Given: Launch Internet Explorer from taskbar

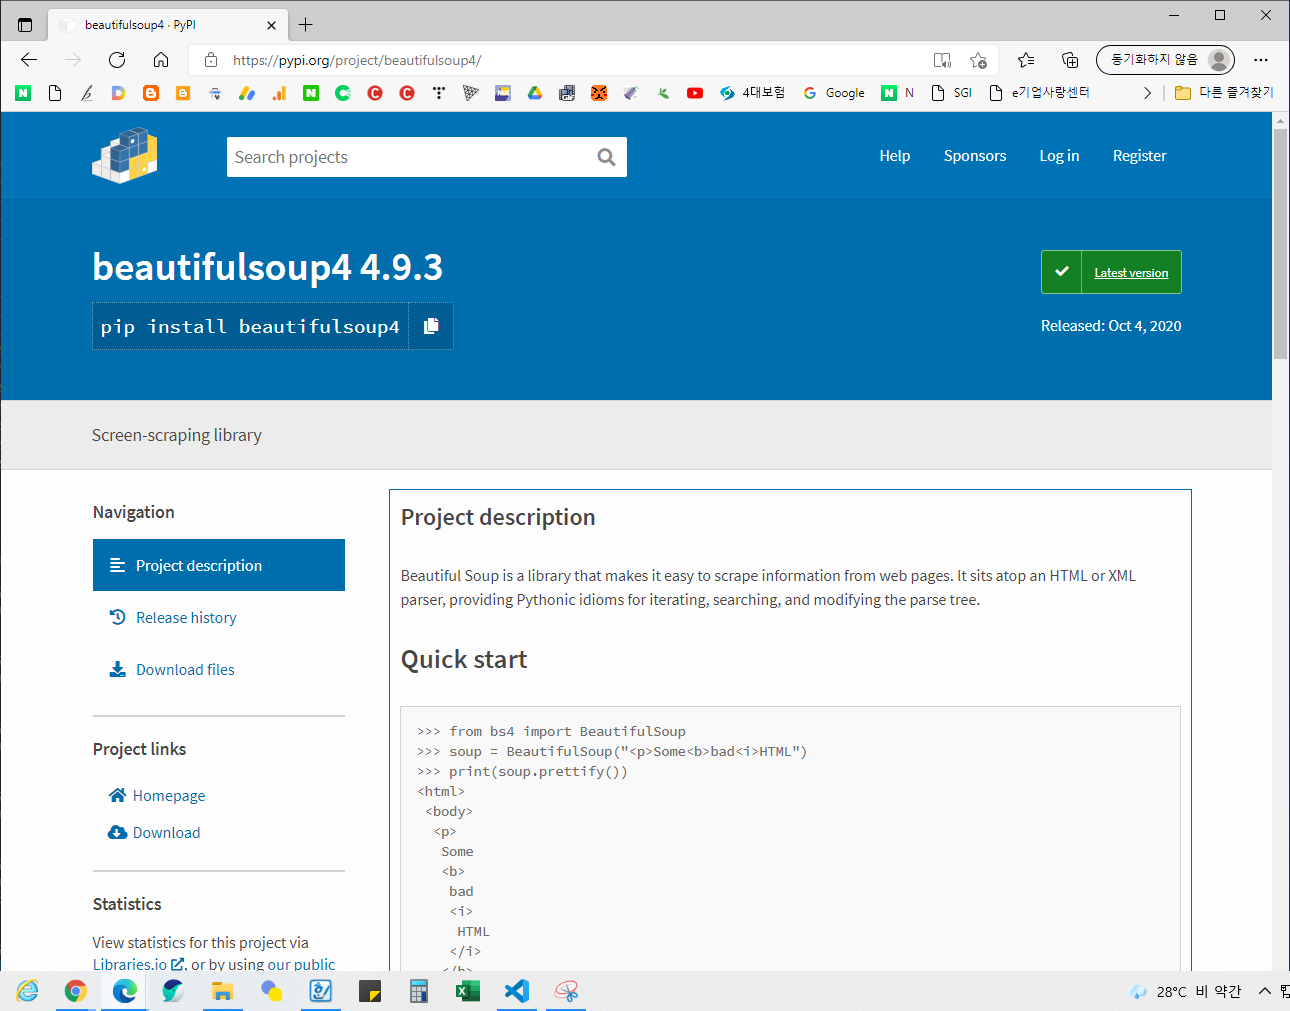Looking at the screenshot, I should [x=27, y=991].
